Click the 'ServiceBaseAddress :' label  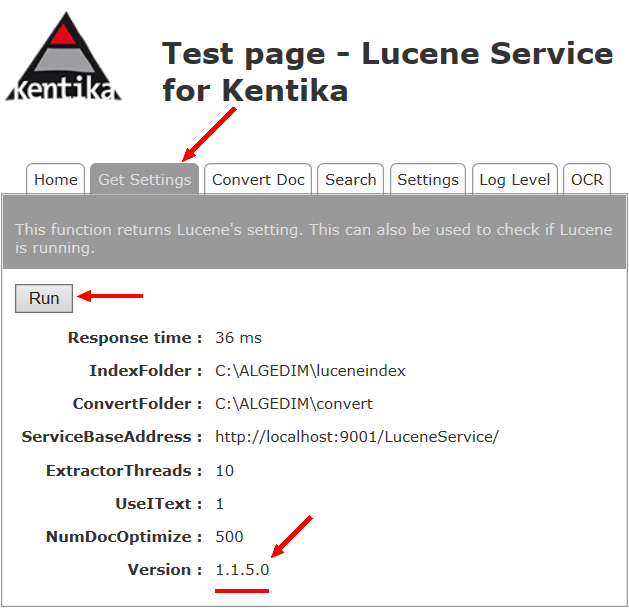(112, 436)
